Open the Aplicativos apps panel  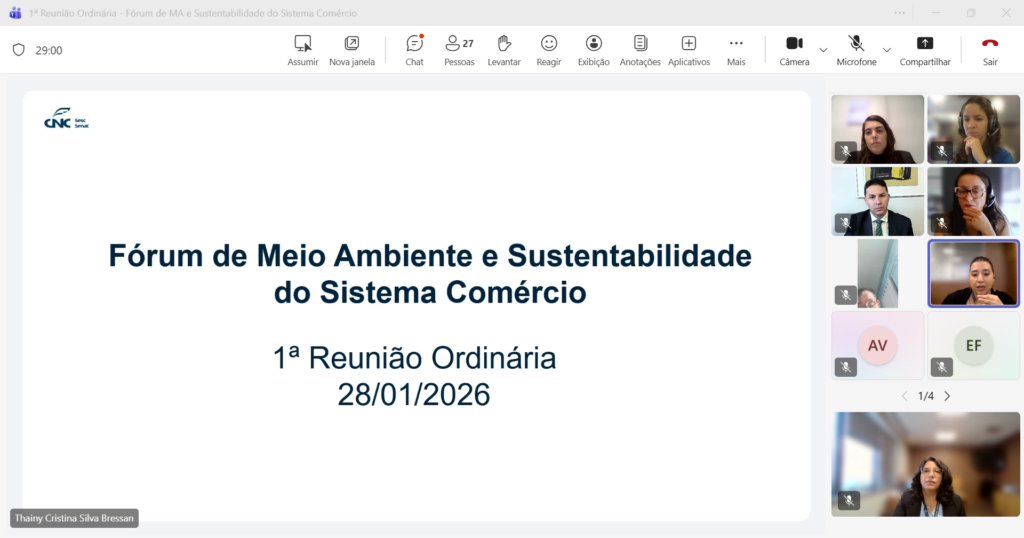tap(688, 50)
